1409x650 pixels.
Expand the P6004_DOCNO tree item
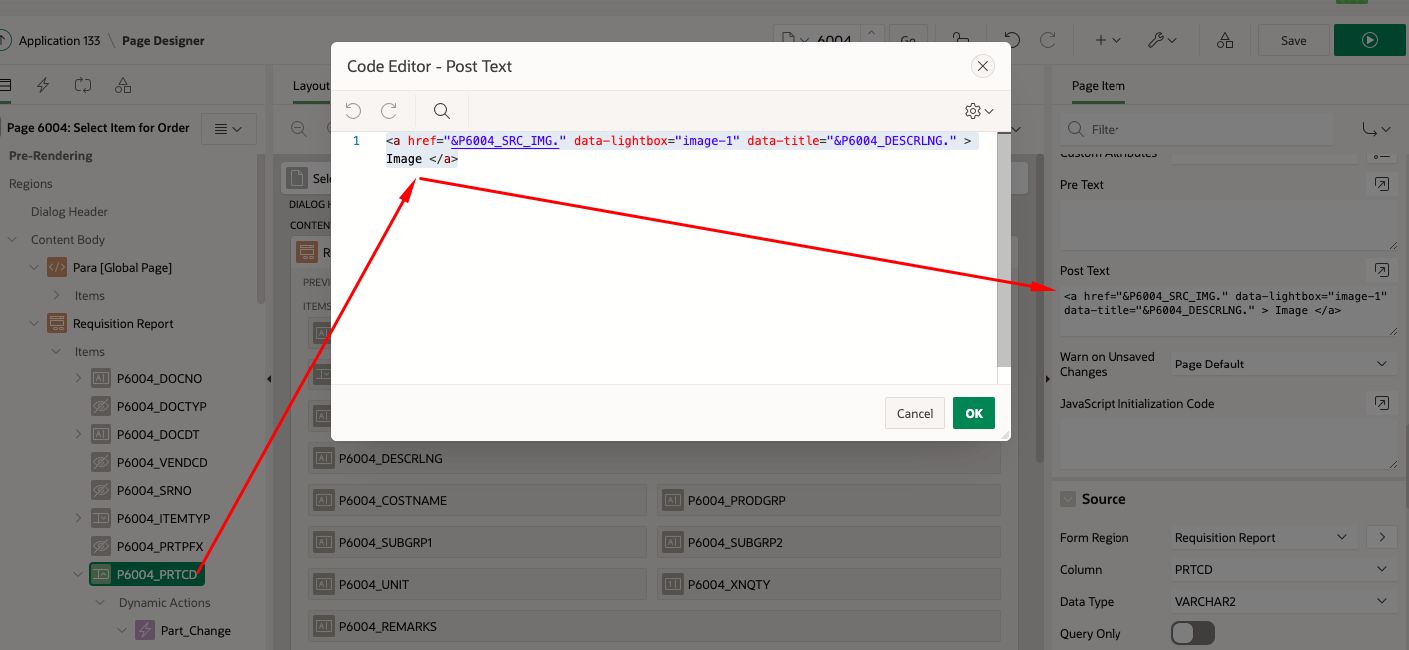pos(78,379)
